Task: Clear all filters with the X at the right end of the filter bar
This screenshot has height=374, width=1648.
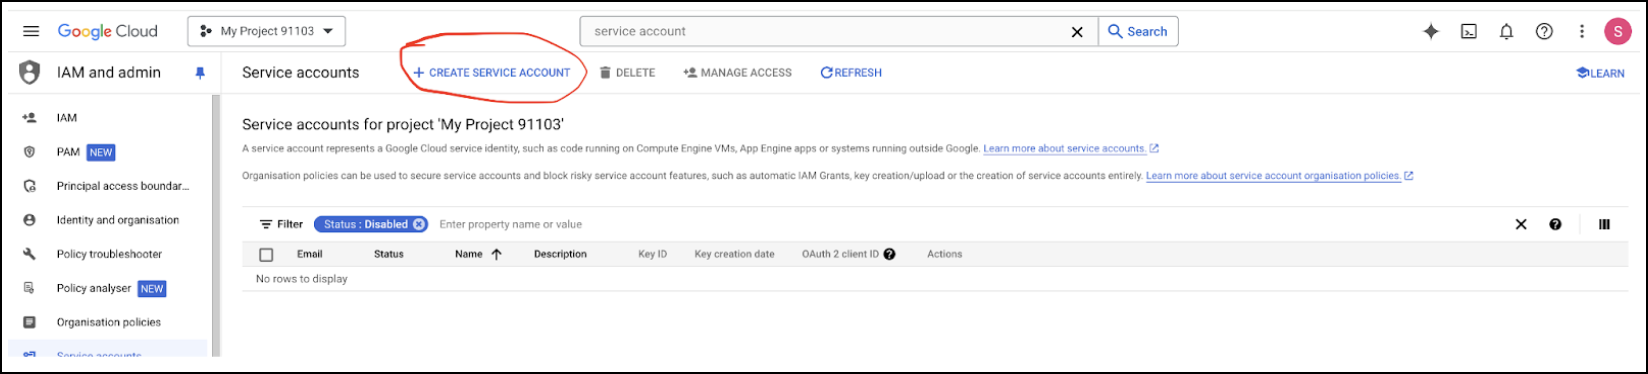Action: (x=1521, y=224)
